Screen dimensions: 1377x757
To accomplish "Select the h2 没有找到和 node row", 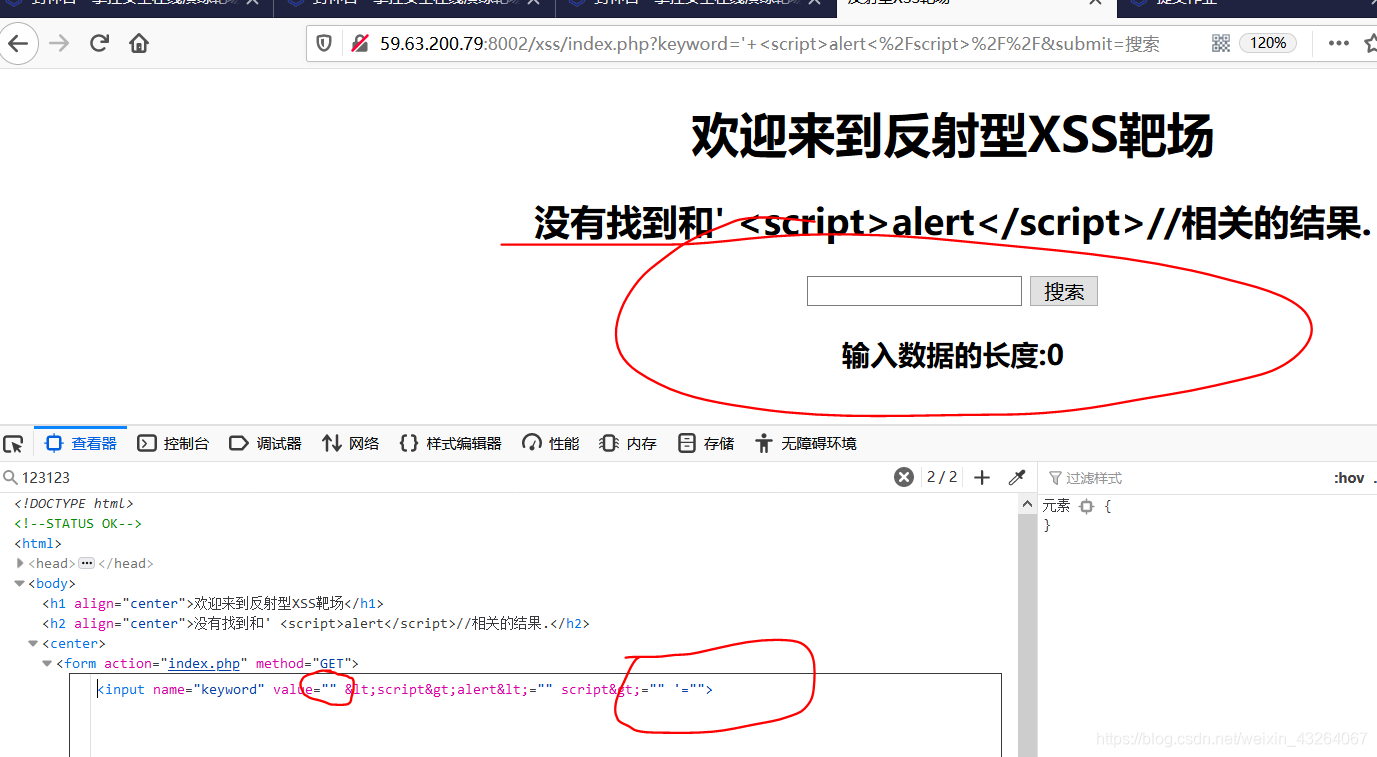I will point(316,623).
